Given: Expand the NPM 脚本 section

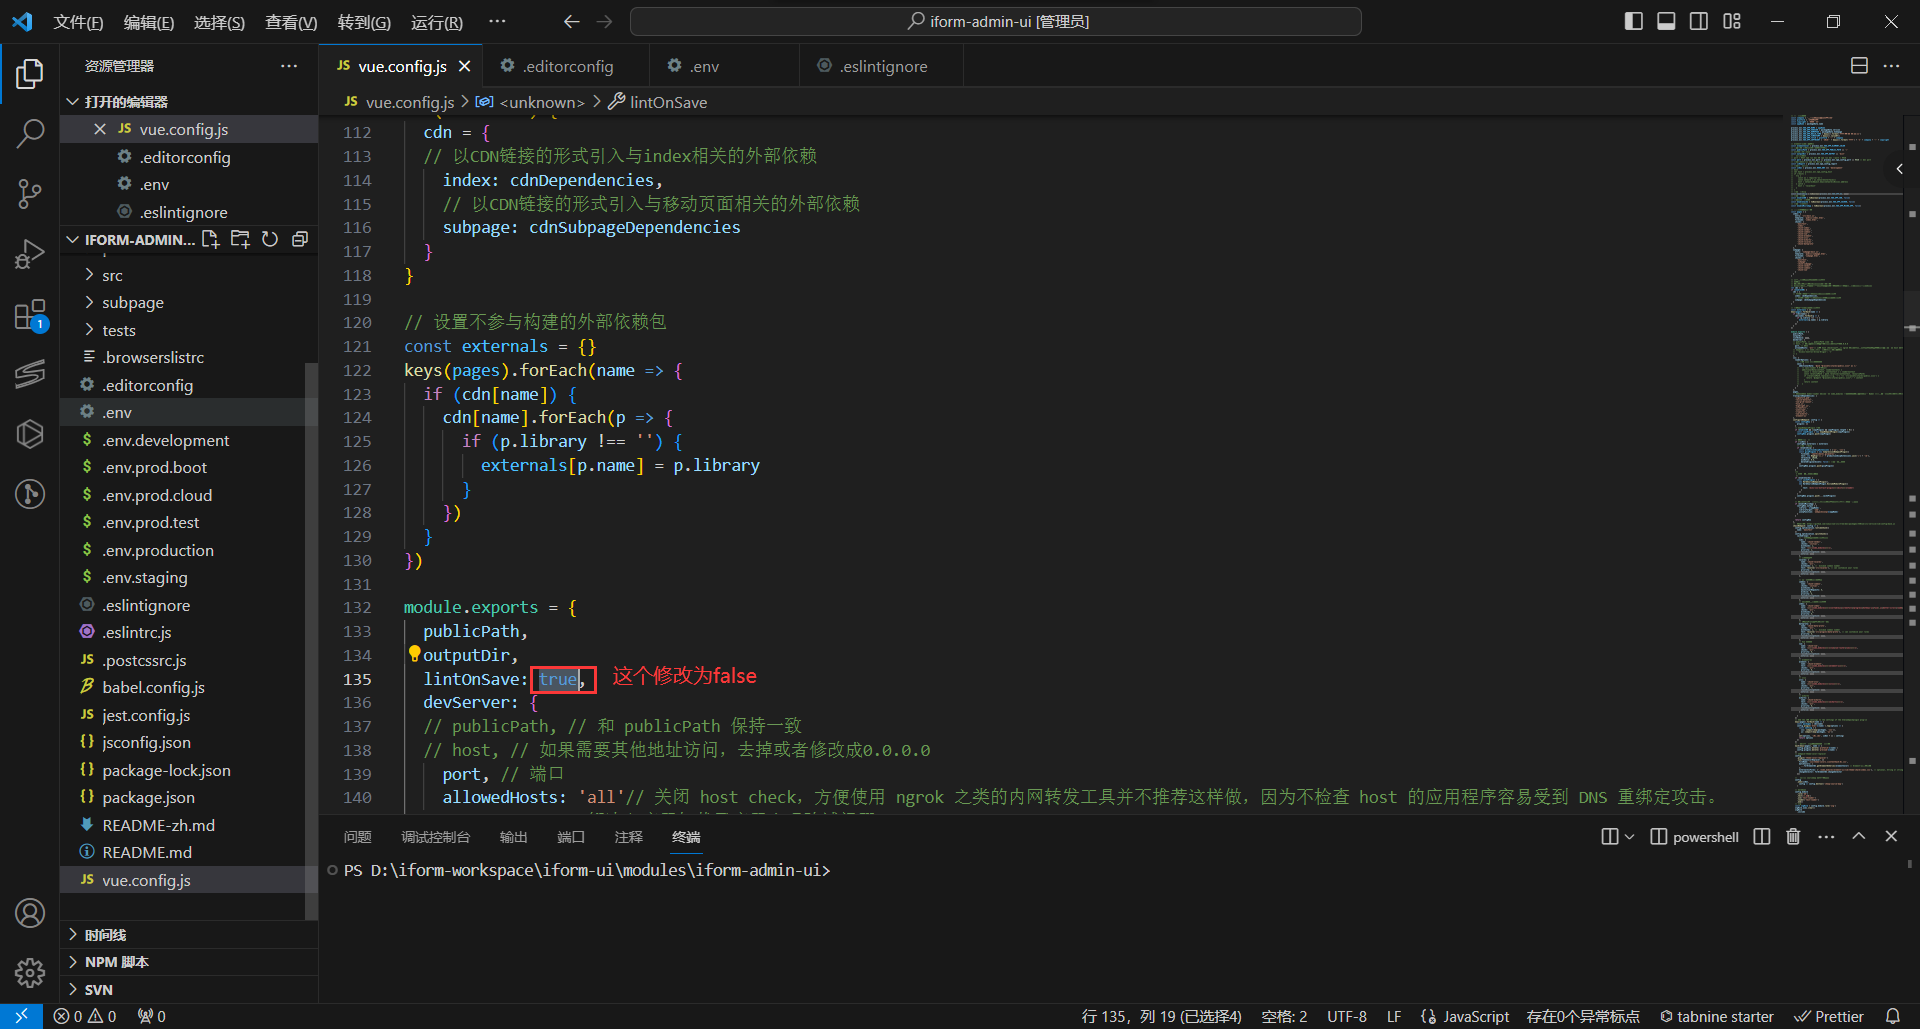Looking at the screenshot, I should 116,962.
